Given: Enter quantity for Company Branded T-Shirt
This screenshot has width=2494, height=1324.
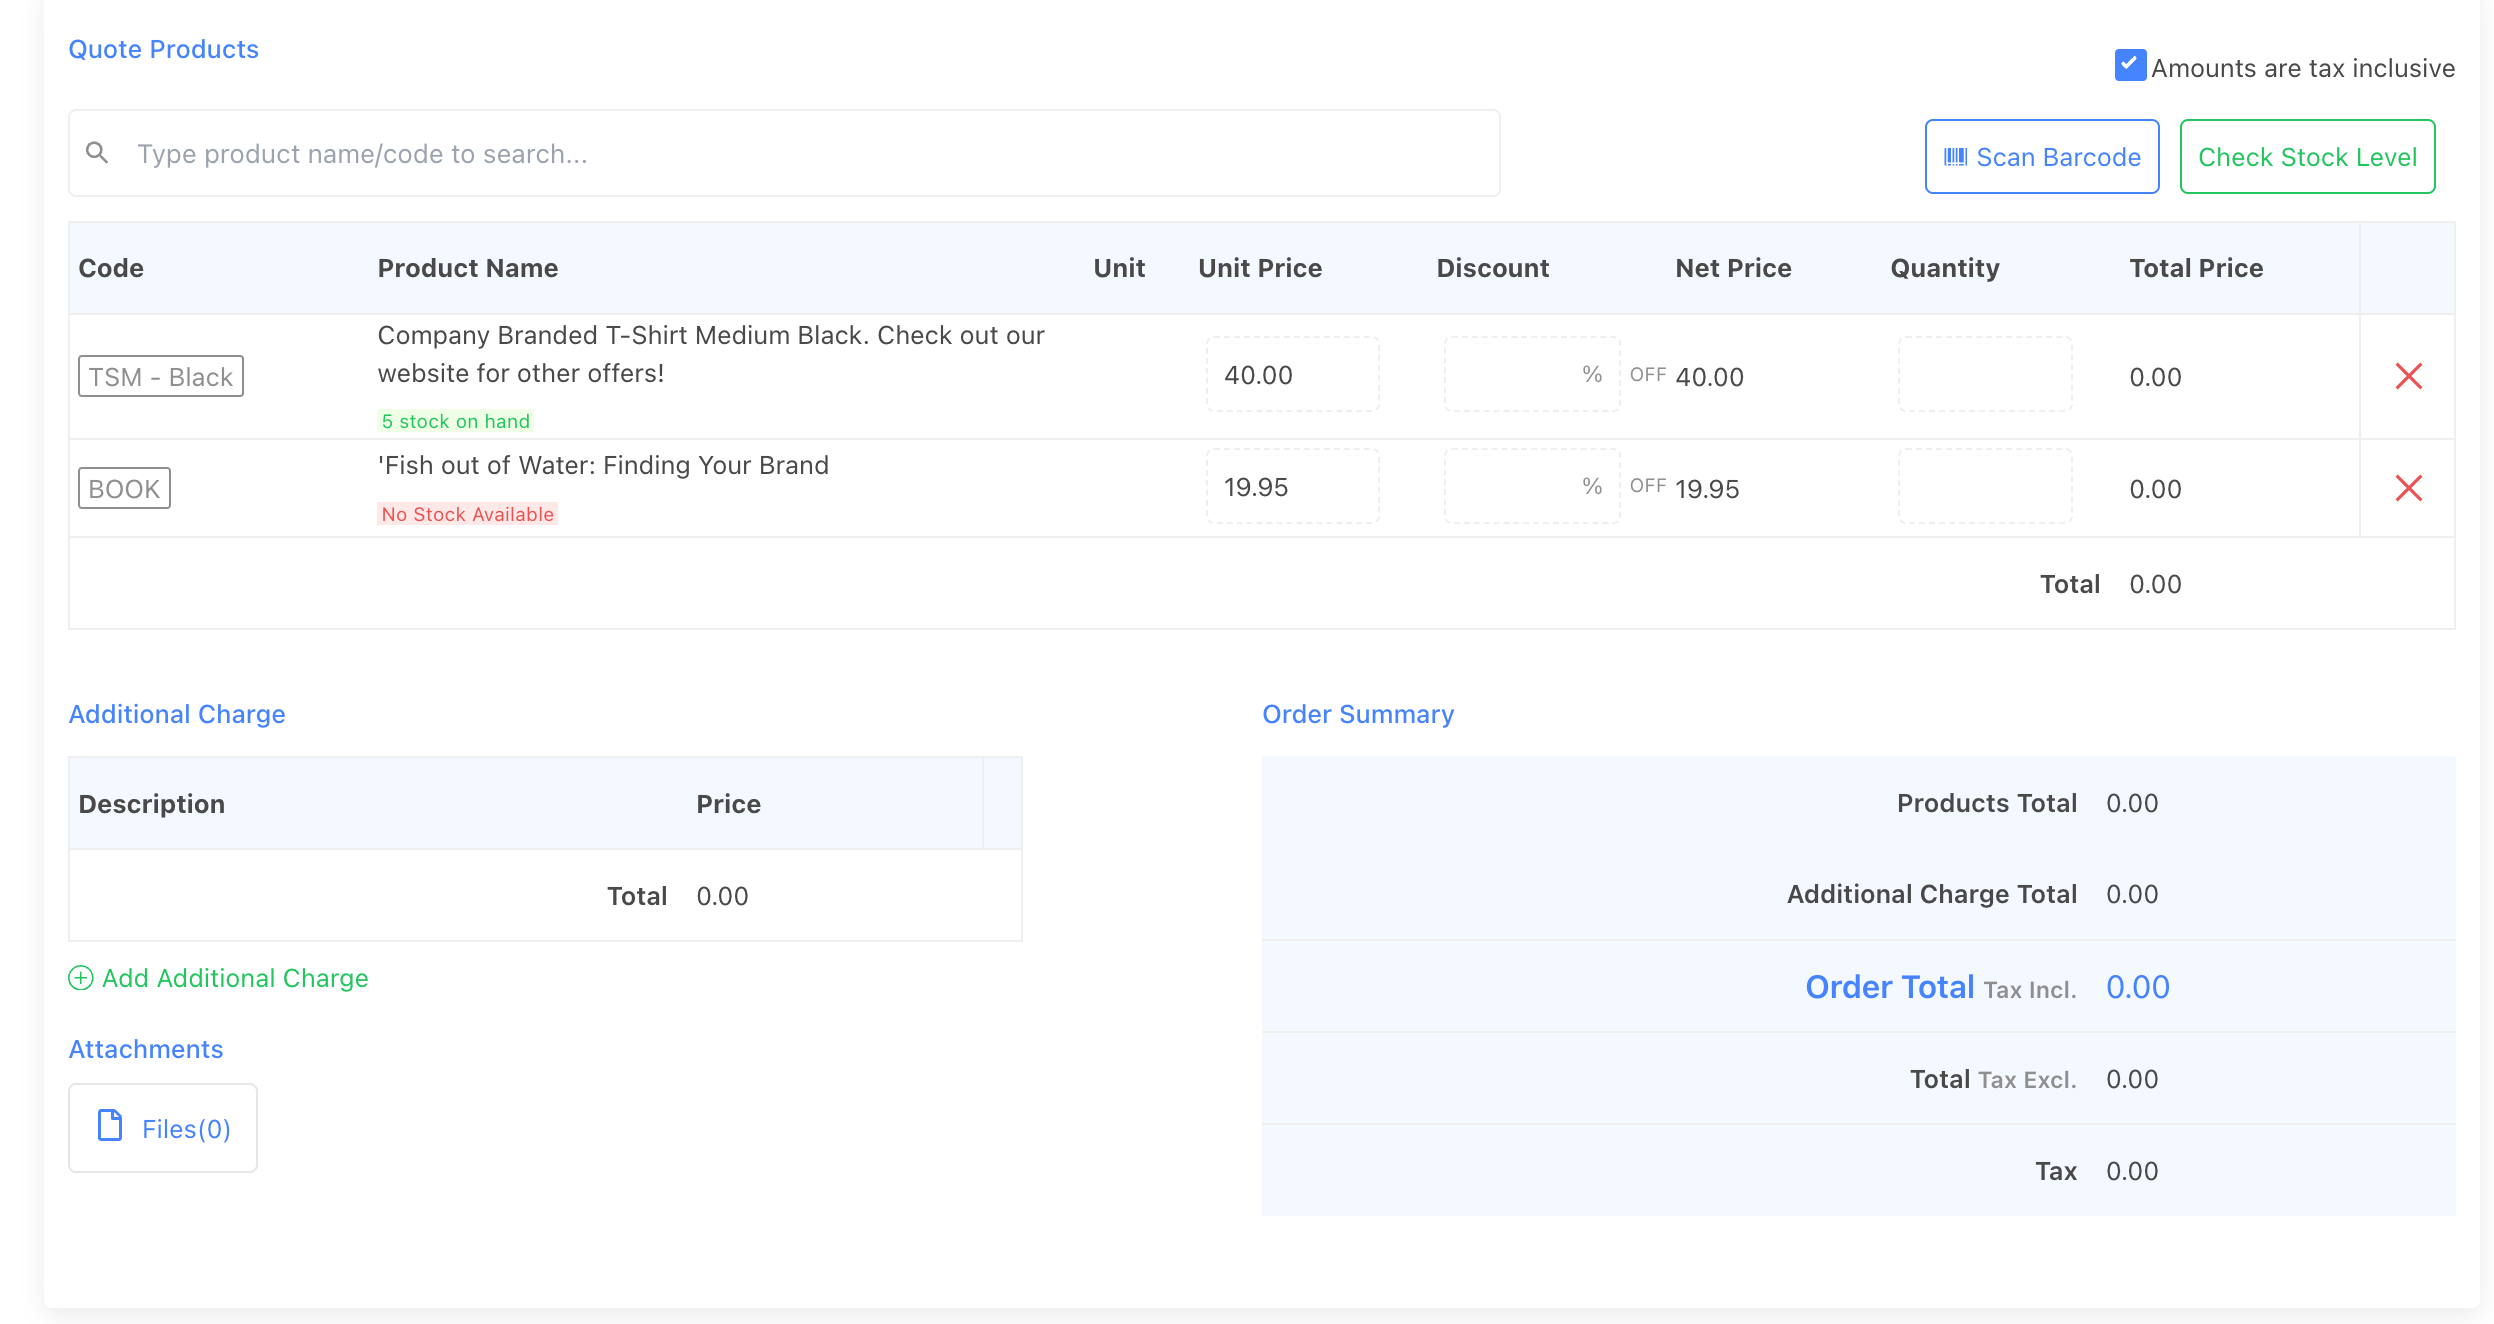Looking at the screenshot, I should click(x=1984, y=375).
